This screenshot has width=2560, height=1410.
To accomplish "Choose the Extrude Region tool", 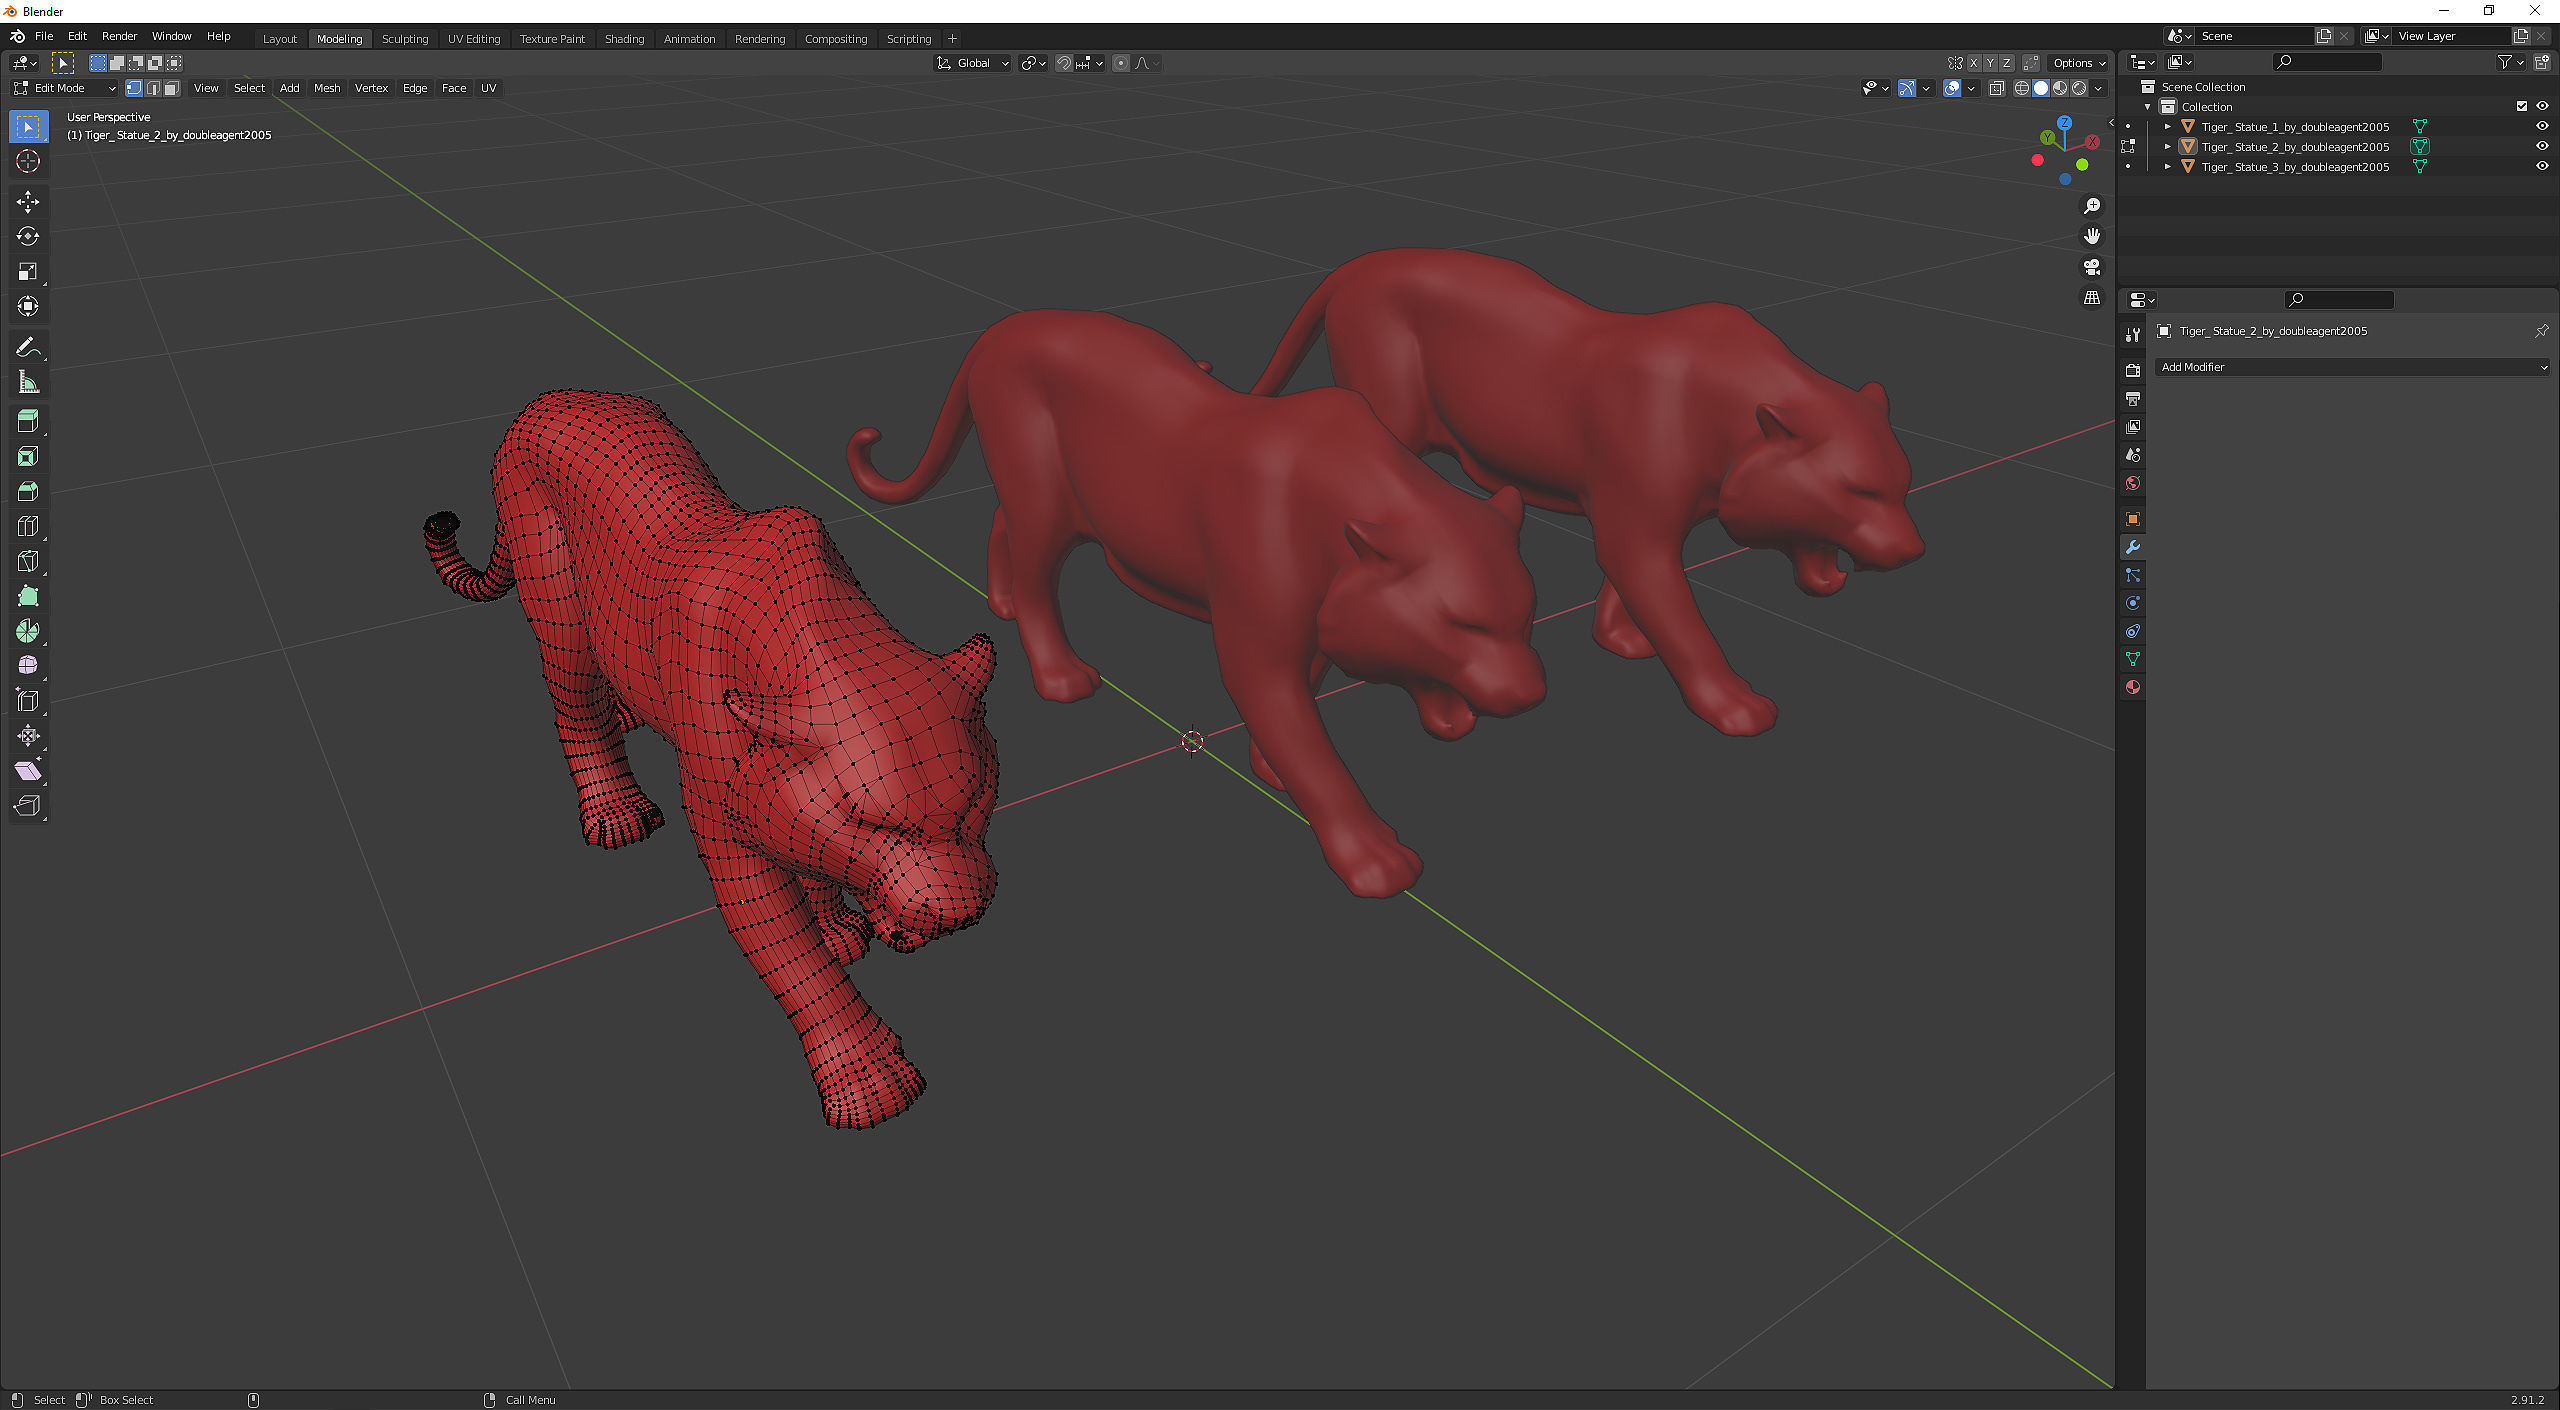I will pyautogui.click(x=28, y=421).
